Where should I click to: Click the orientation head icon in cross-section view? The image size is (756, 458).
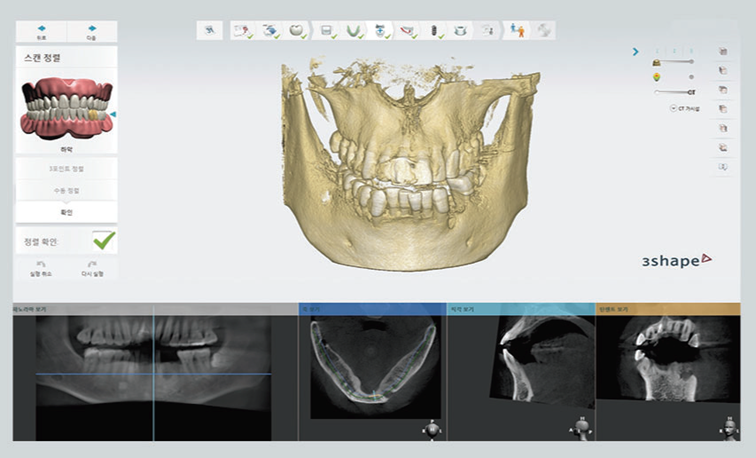coord(581,428)
